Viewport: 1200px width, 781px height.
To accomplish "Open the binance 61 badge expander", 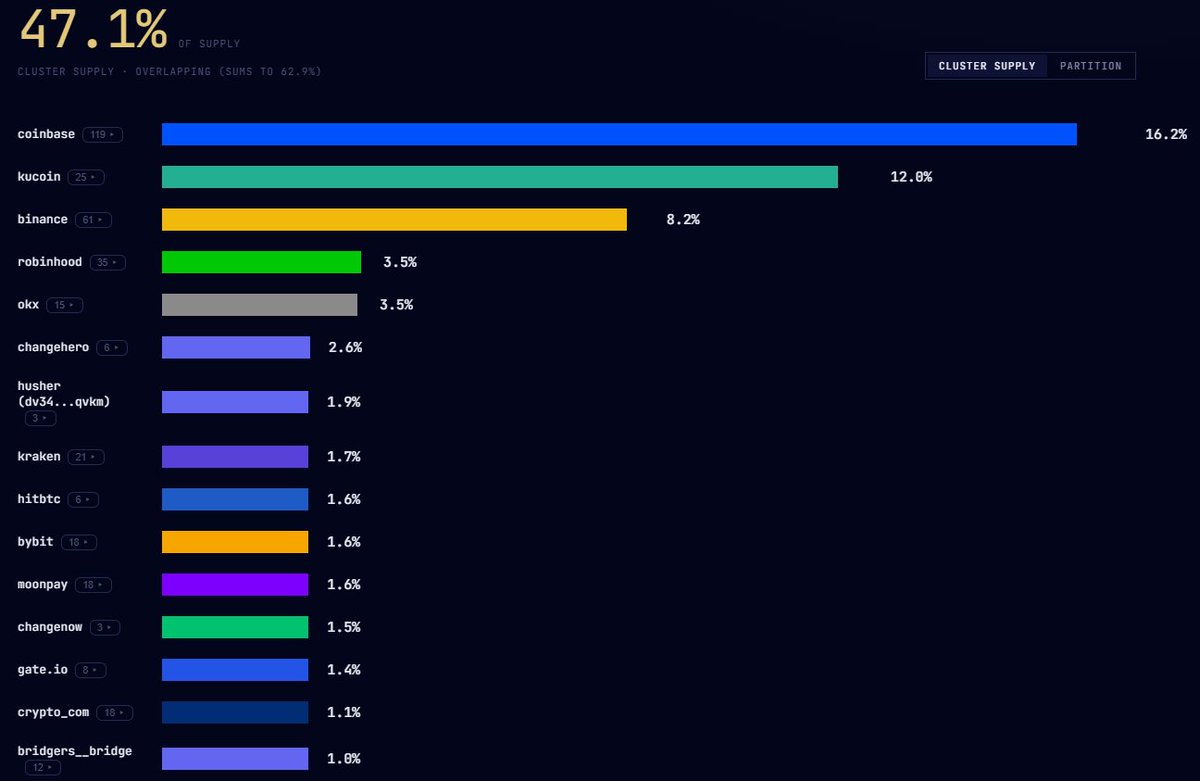I will pos(93,220).
